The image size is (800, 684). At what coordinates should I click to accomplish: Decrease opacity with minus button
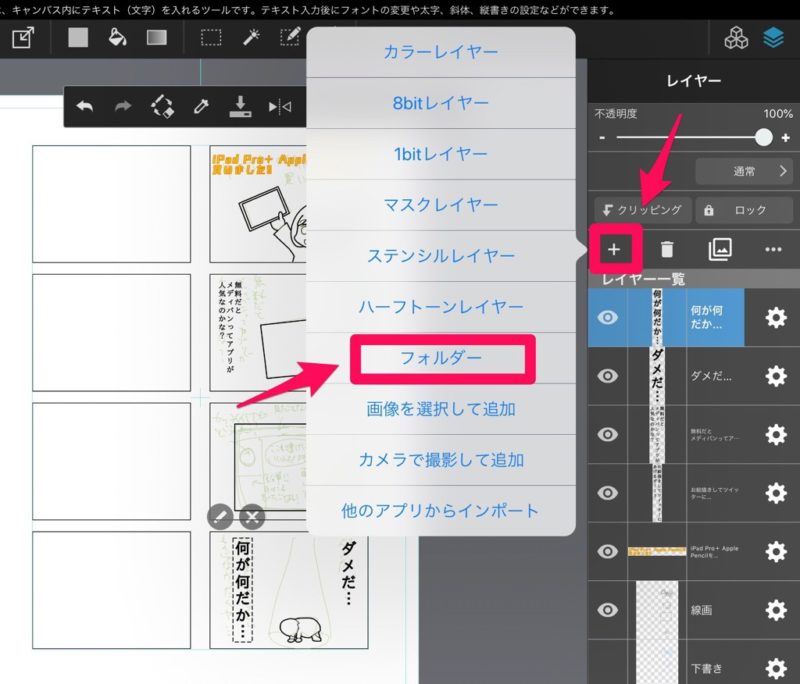602,138
